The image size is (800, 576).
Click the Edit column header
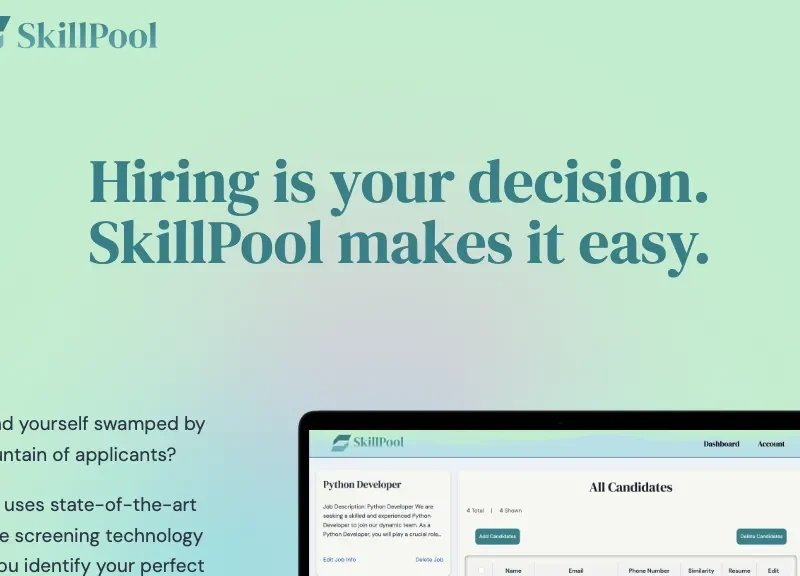[x=773, y=571]
